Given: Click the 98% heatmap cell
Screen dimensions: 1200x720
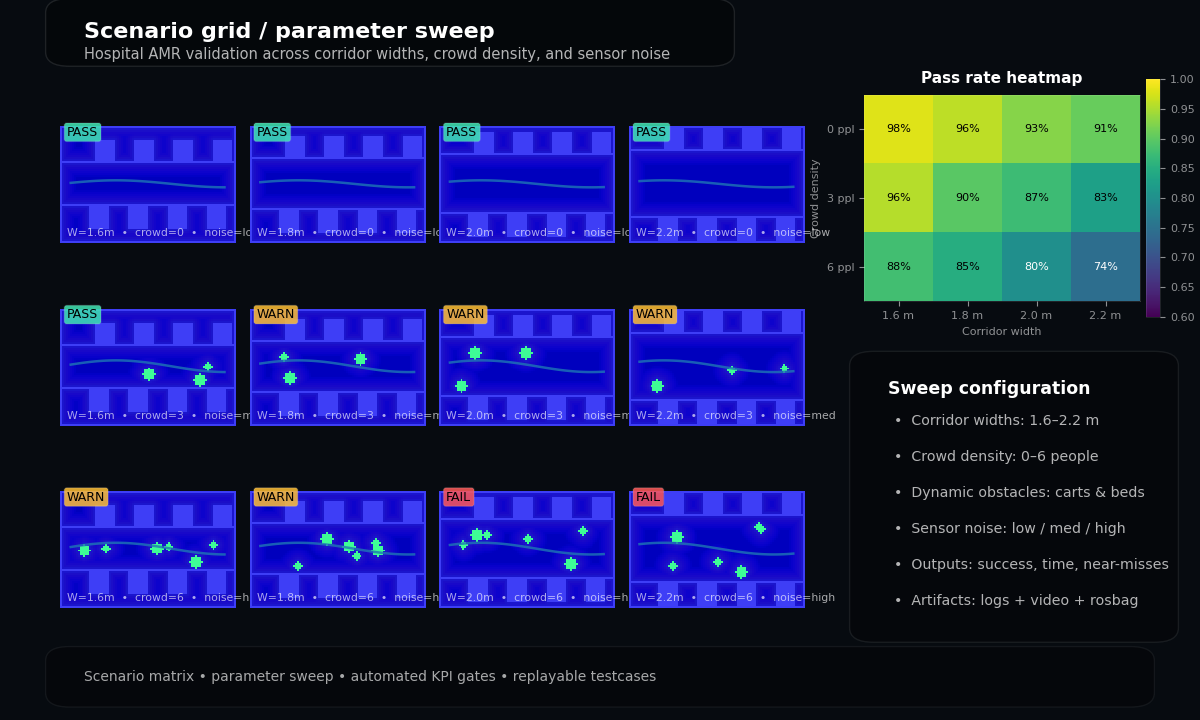Looking at the screenshot, I should 898,128.
